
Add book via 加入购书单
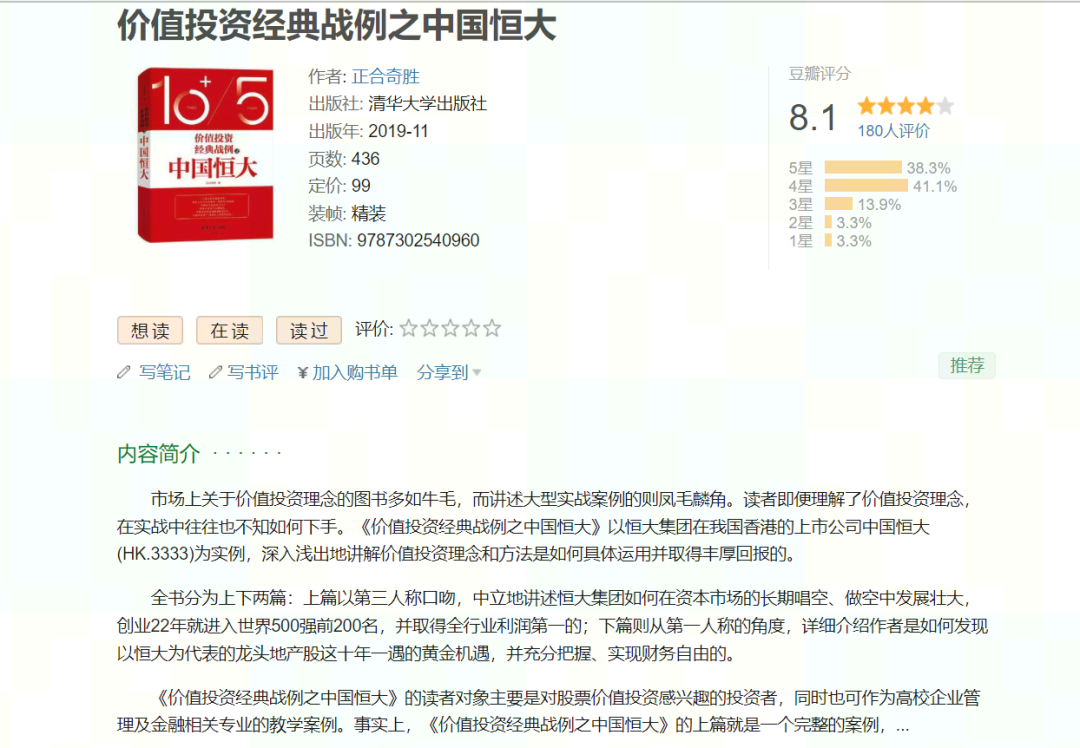(x=355, y=373)
